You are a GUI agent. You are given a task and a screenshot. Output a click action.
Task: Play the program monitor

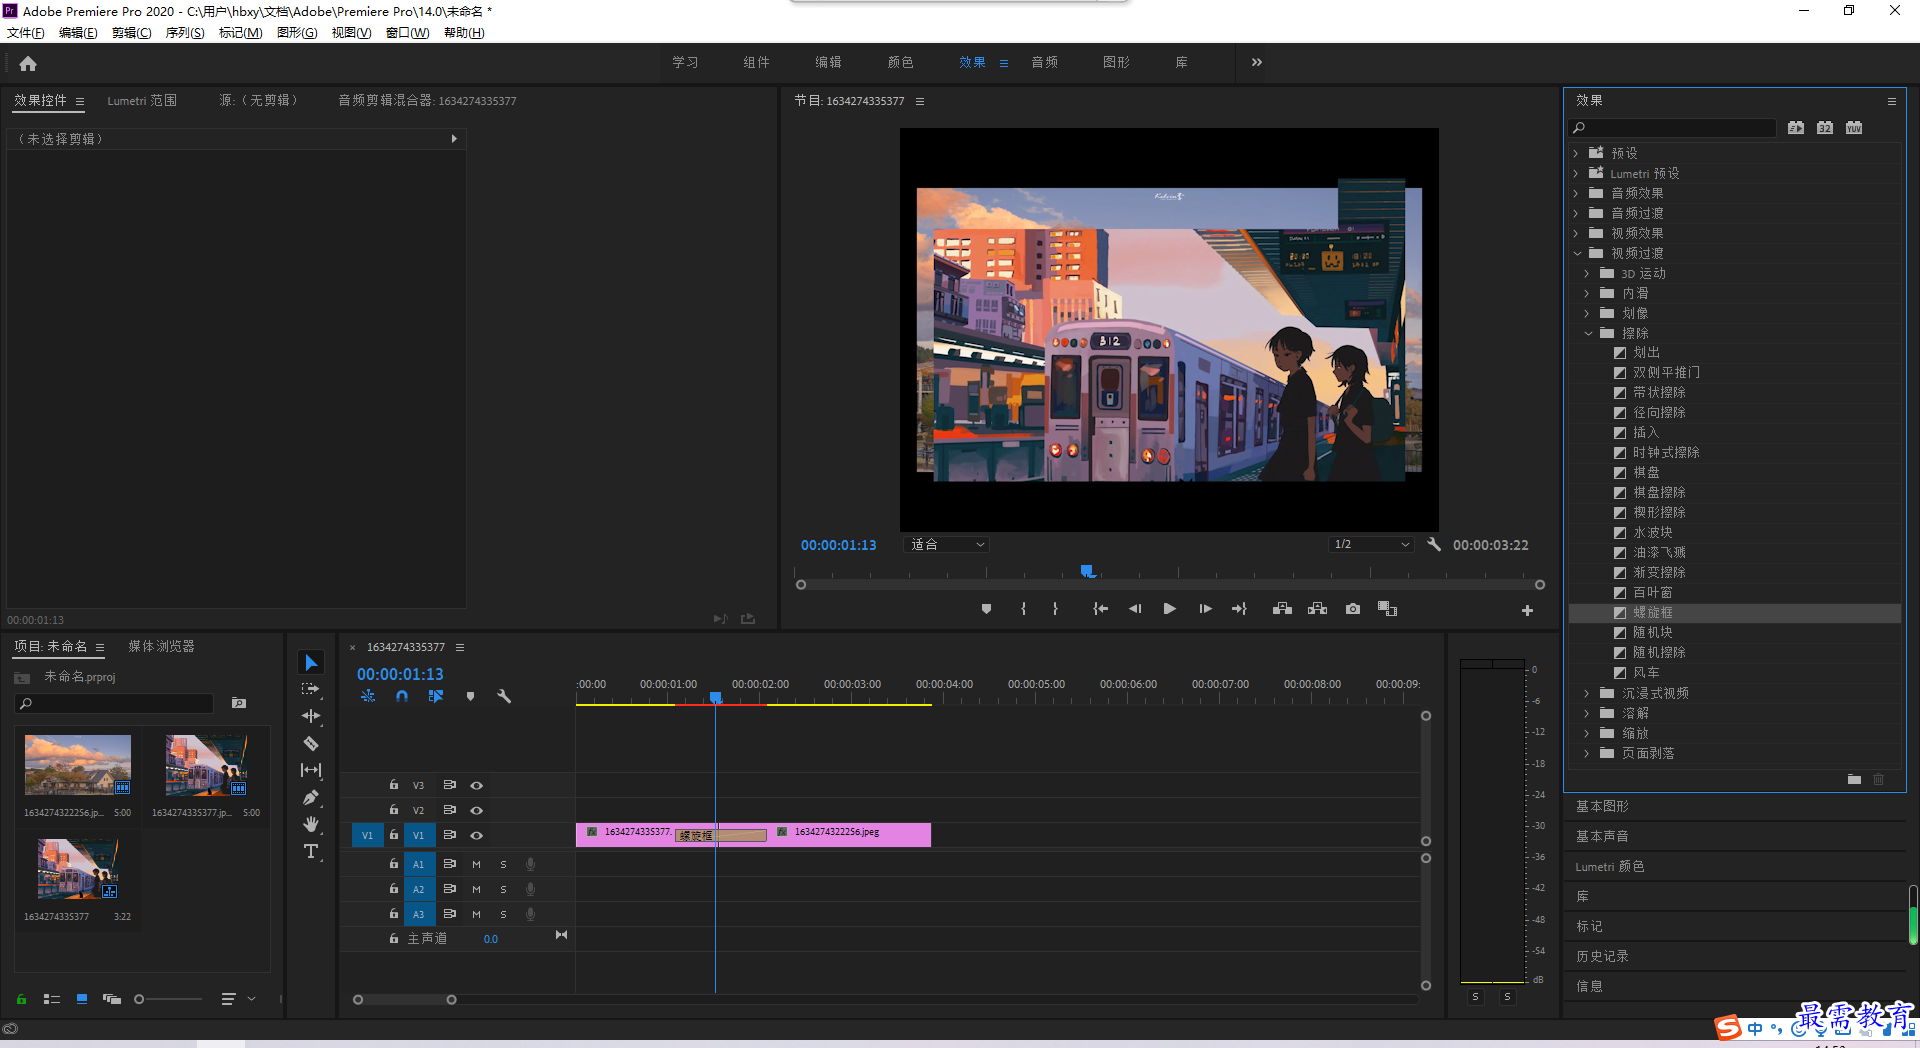[x=1169, y=609]
